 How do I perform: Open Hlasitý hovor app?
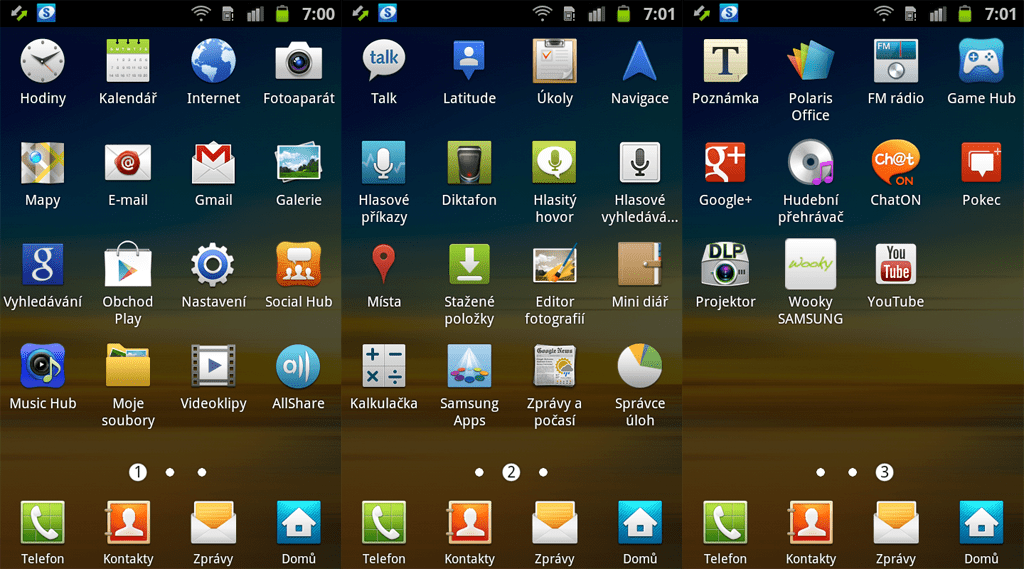tap(554, 163)
